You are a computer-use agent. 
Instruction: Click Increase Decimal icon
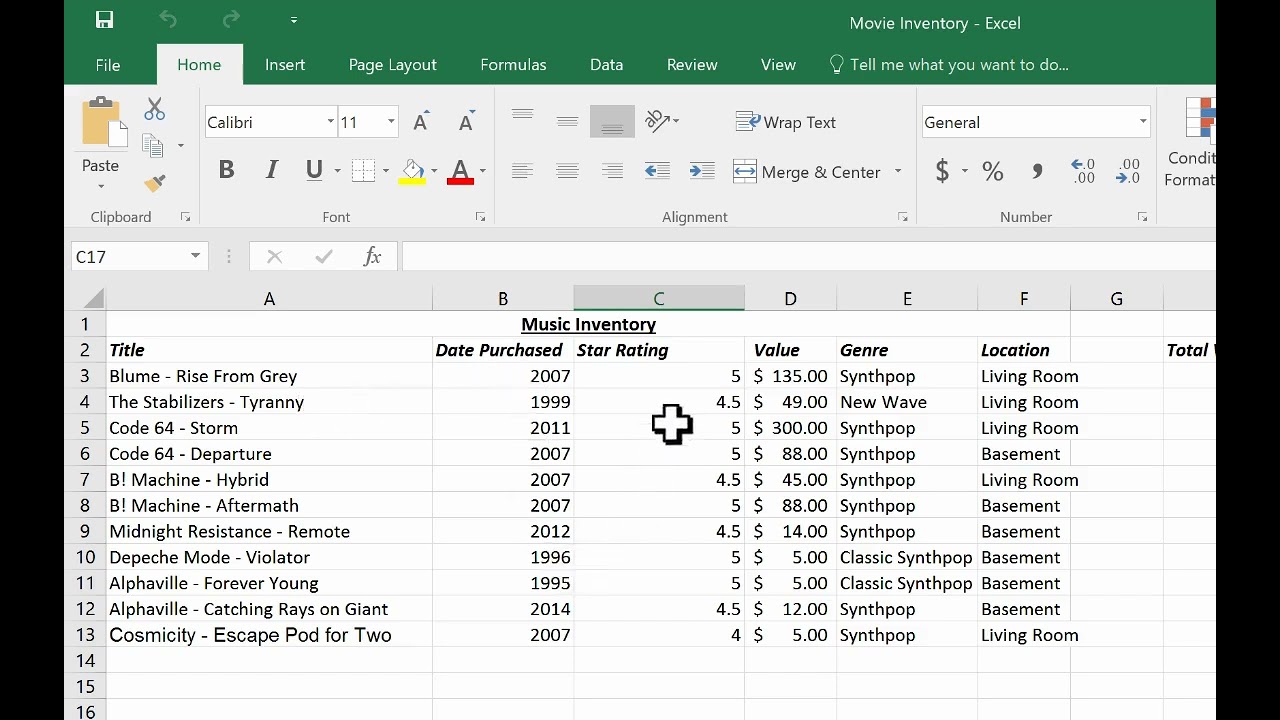[x=1083, y=171]
